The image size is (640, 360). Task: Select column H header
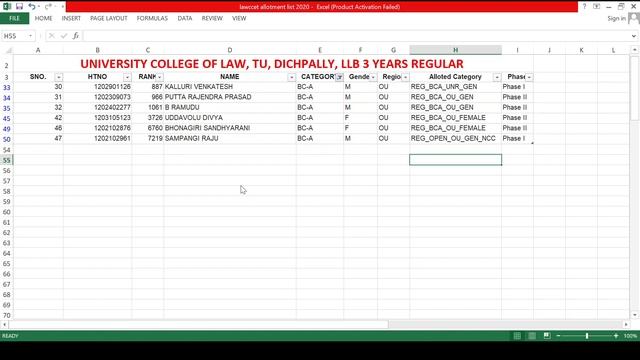(456, 50)
